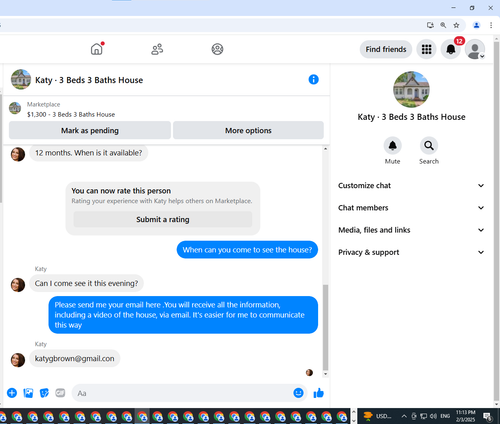This screenshot has width=500, height=424.
Task: Click message 'Can I come see it this evening?'
Action: (x=86, y=283)
